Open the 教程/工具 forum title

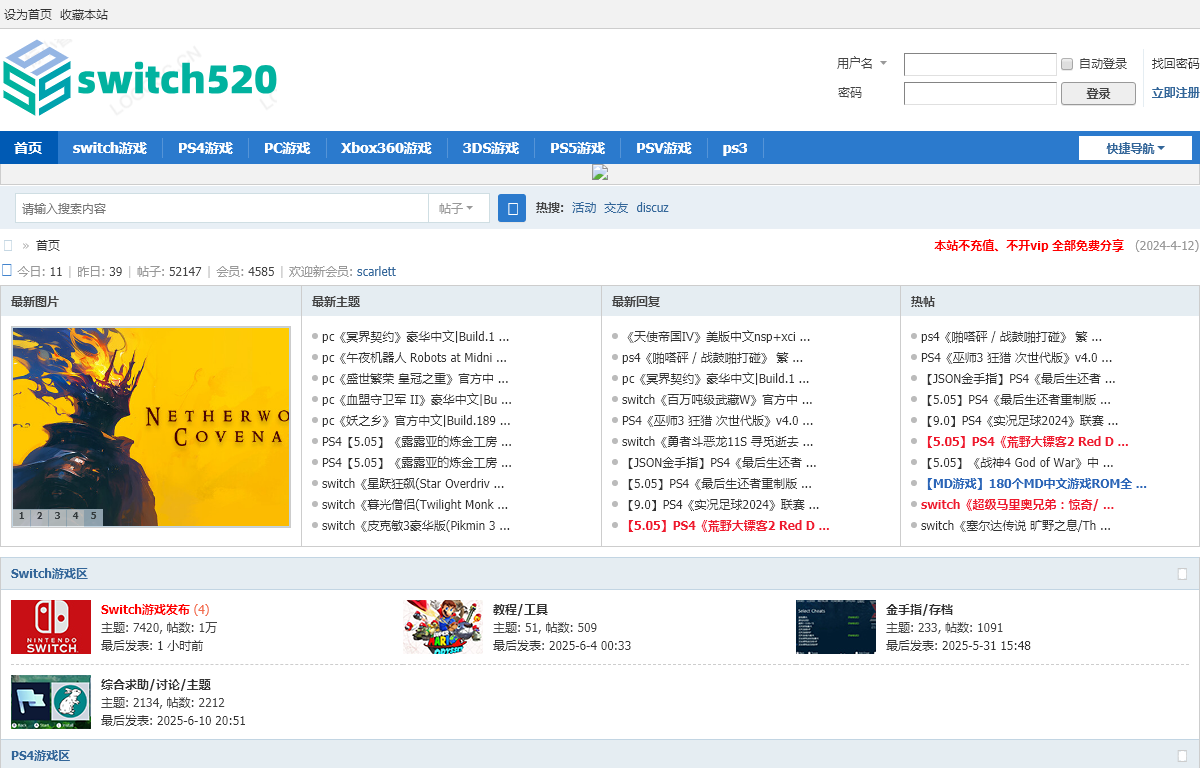[520, 609]
